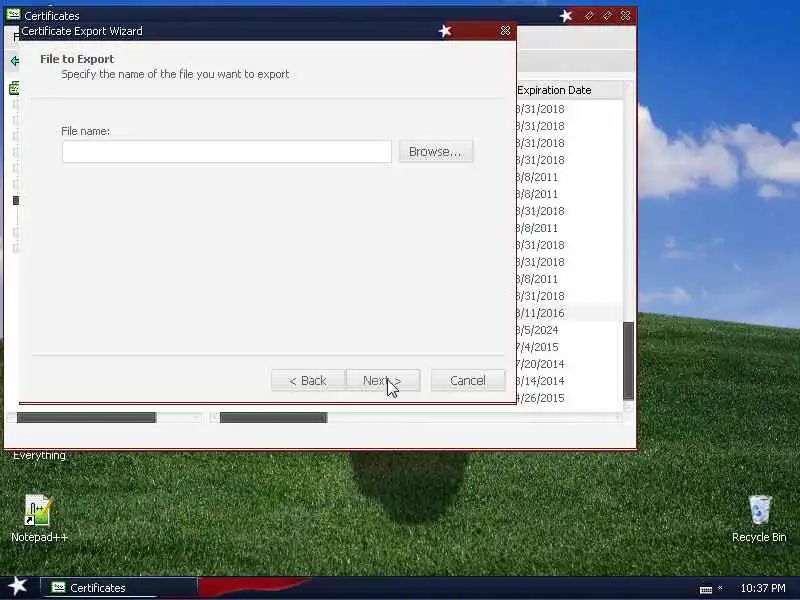Select the row expiring 7/4/2015
Image resolution: width=800 pixels, height=600 pixels.
pos(567,347)
